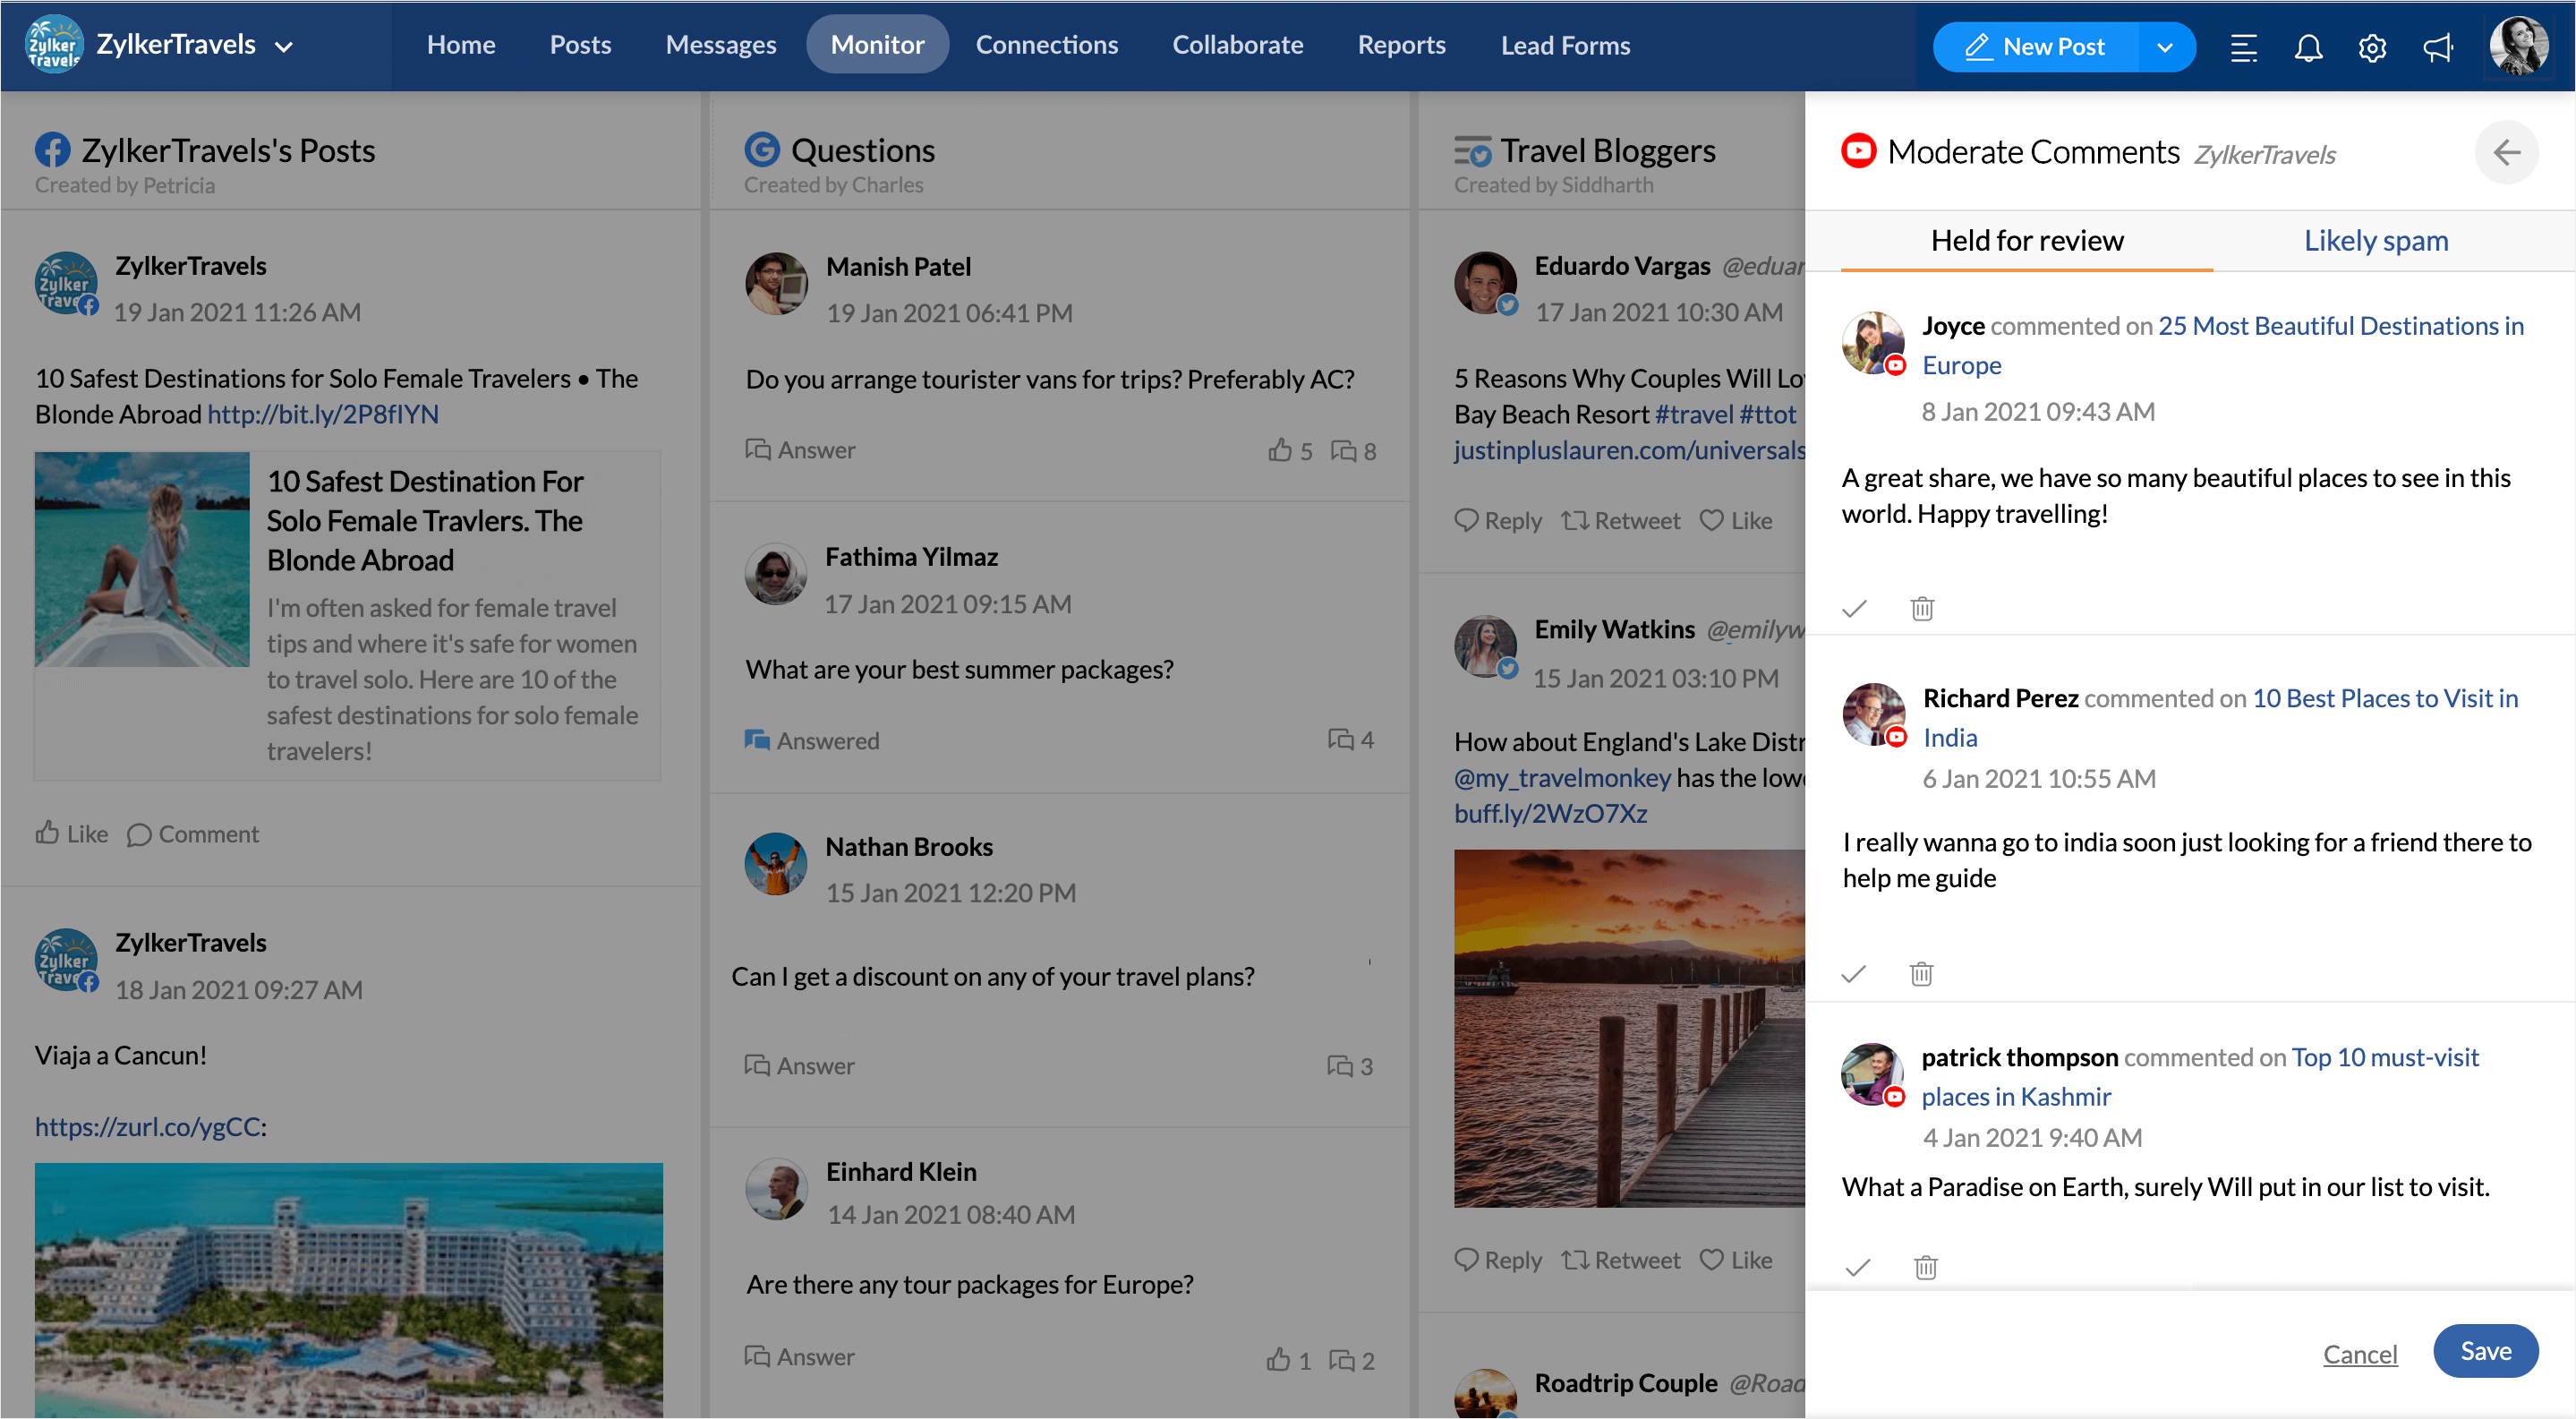Delete Richard Perez's comment using trash icon
Image resolution: width=2576 pixels, height=1419 pixels.
[x=1921, y=973]
